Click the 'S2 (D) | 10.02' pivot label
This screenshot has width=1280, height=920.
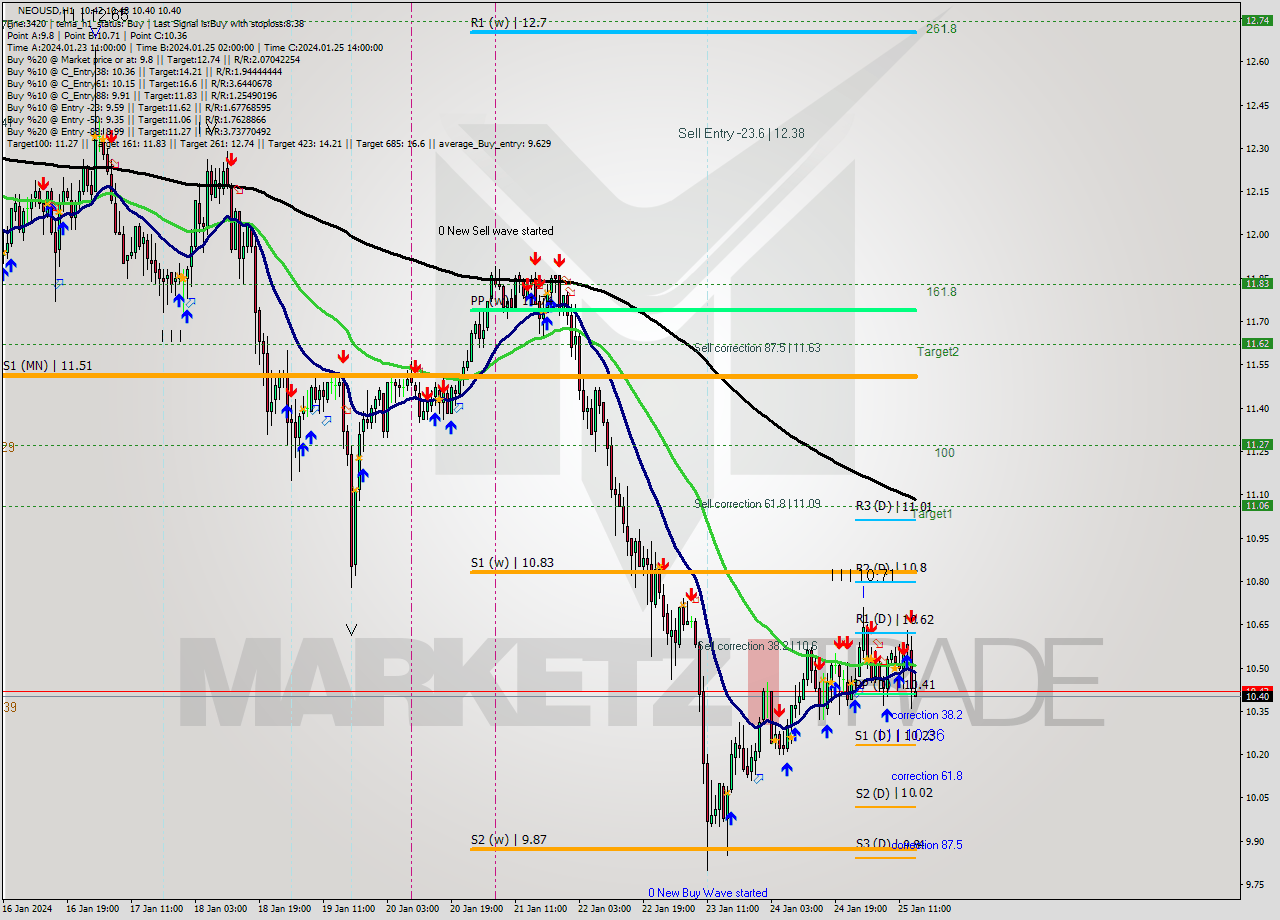[894, 793]
